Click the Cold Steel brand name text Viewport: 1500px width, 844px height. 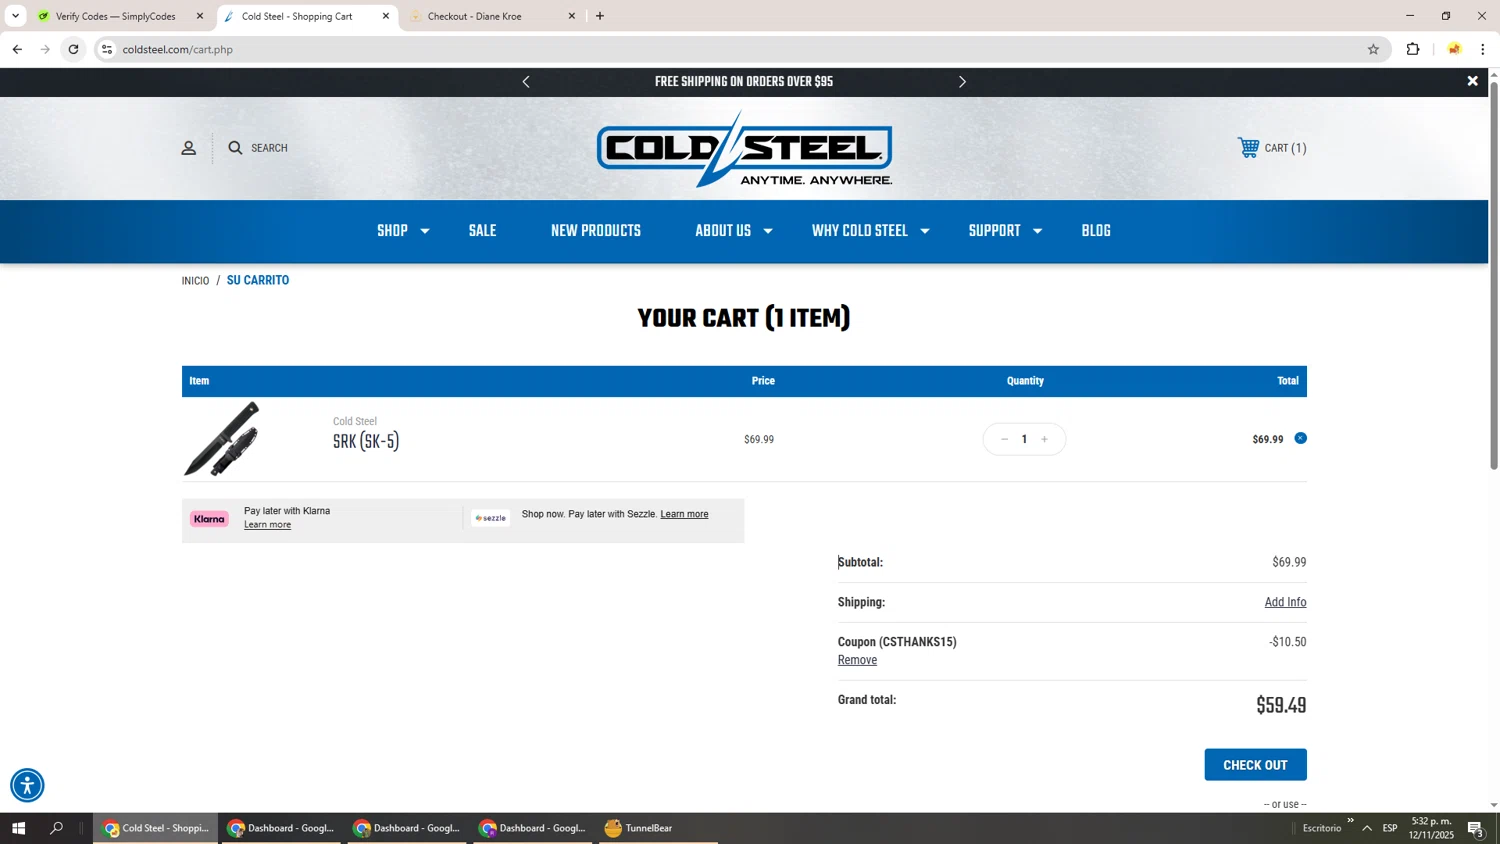click(x=355, y=421)
